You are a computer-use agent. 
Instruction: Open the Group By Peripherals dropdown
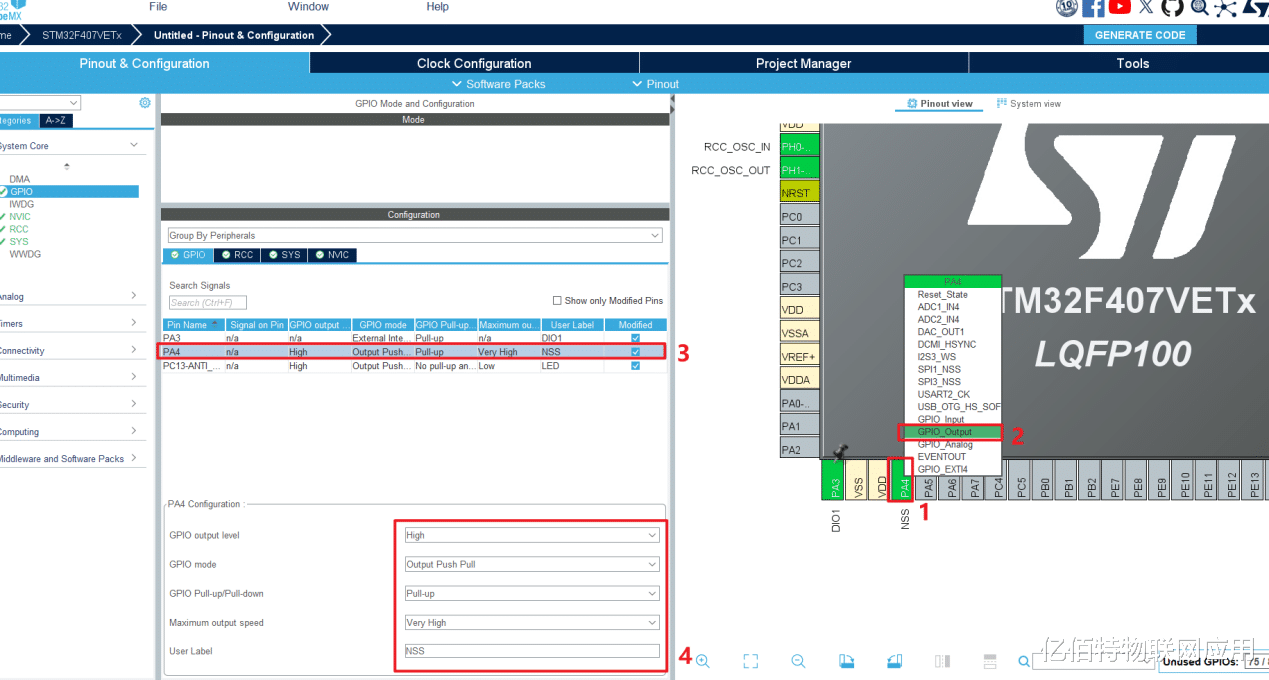tap(415, 236)
